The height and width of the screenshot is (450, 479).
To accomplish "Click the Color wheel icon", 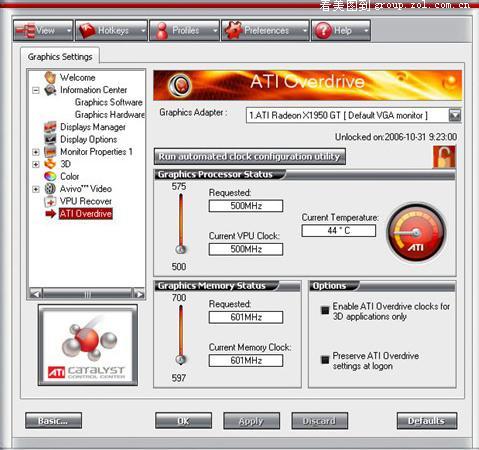I will click(x=50, y=176).
